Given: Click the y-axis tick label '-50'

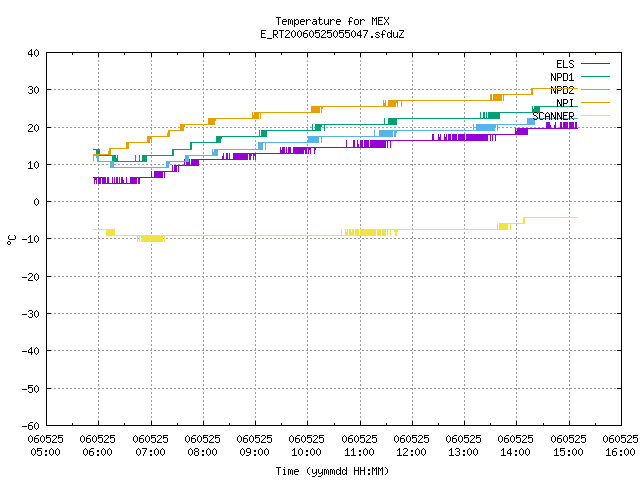Looking at the screenshot, I should click(31, 389).
